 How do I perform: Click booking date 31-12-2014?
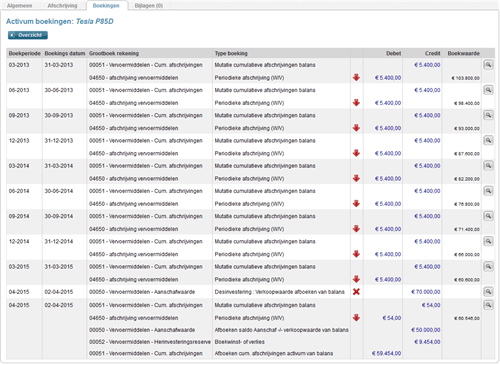pos(59,241)
